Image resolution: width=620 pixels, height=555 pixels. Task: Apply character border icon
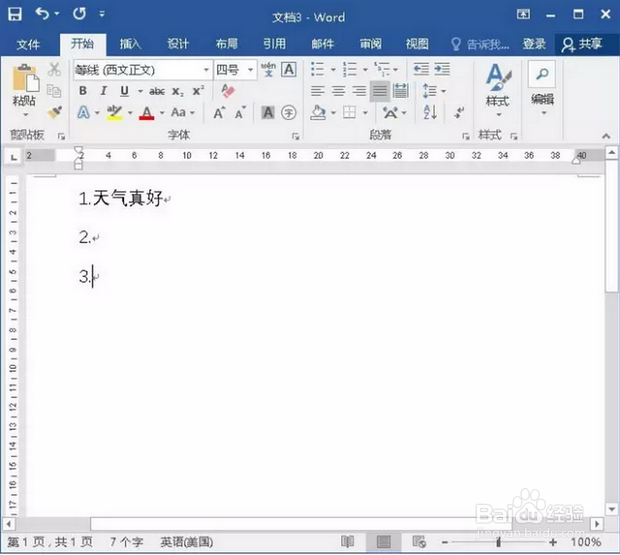(289, 70)
